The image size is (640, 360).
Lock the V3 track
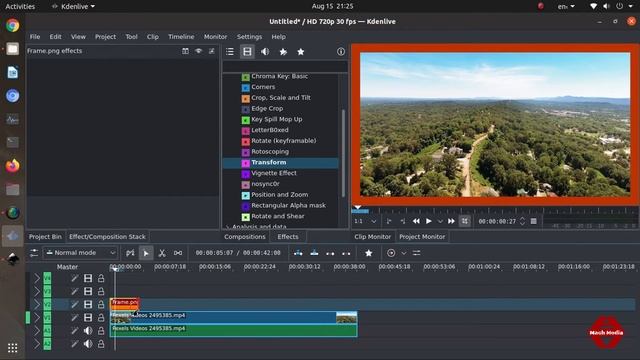(101, 291)
